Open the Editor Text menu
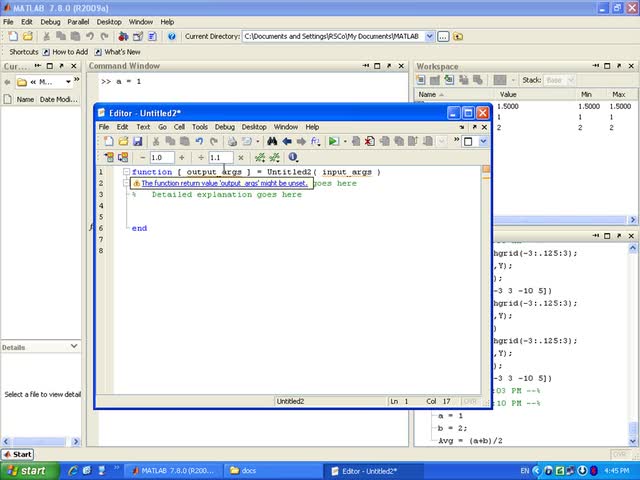 (x=143, y=127)
